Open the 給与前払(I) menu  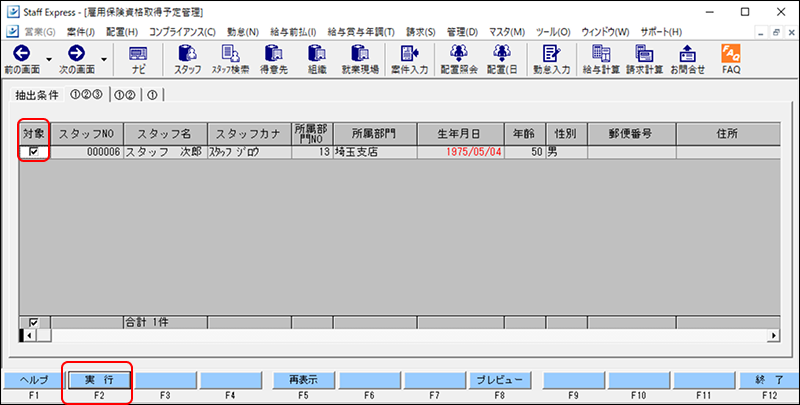coord(293,32)
